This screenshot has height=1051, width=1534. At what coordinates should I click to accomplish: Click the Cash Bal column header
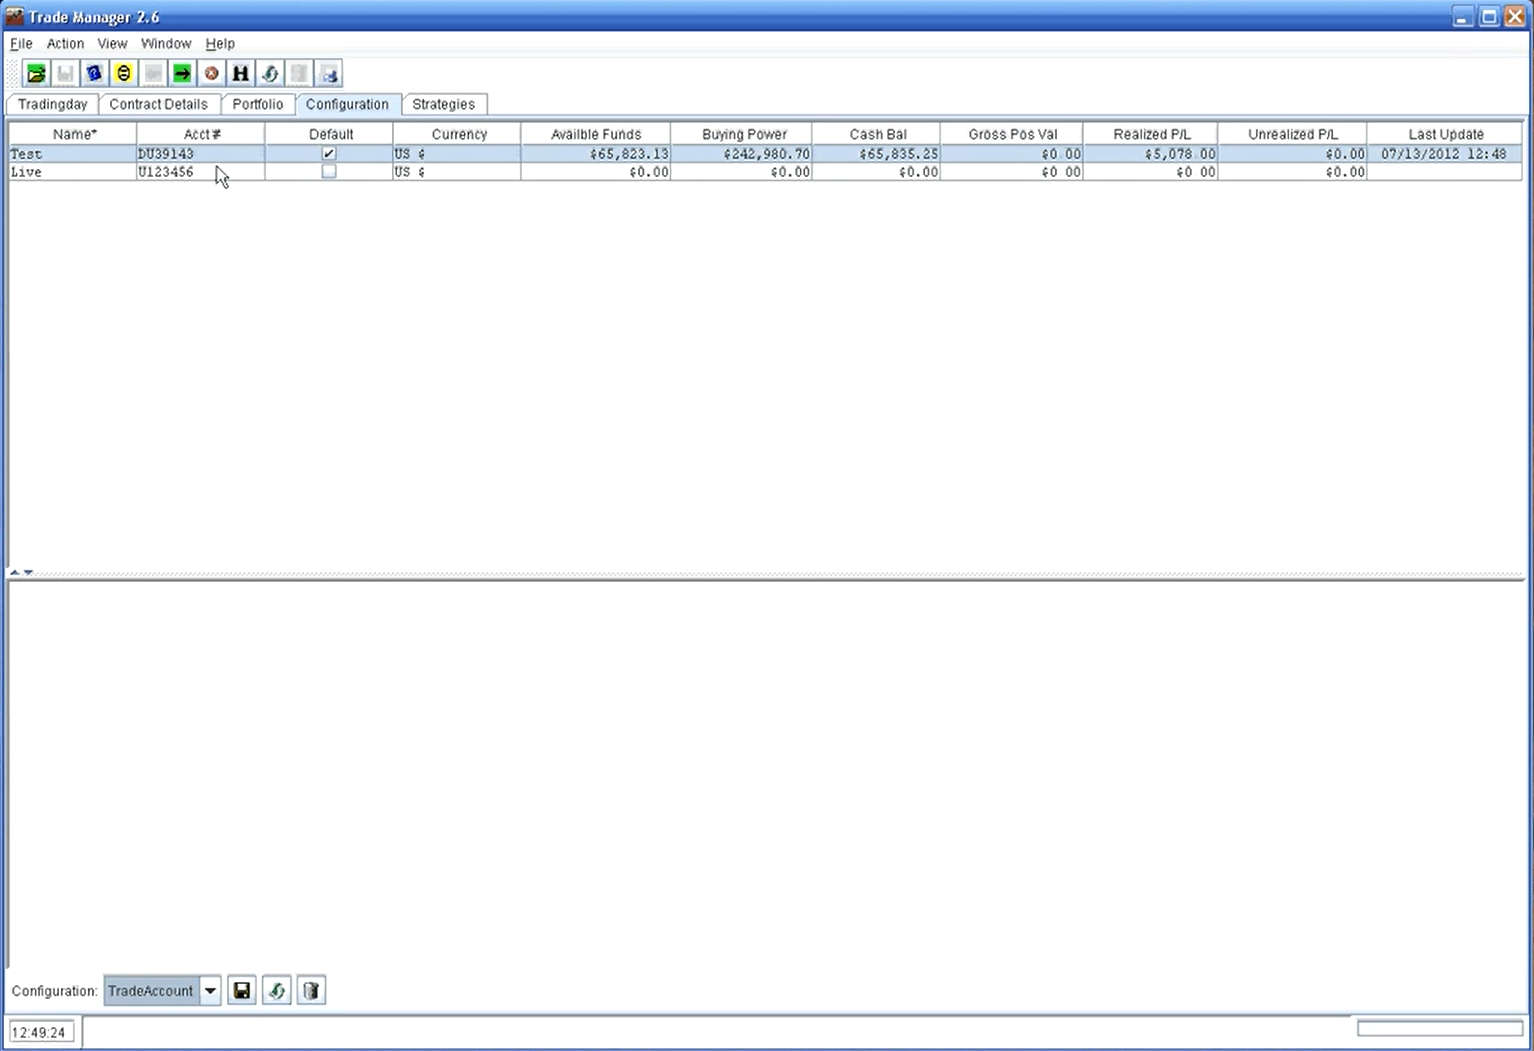coord(876,134)
